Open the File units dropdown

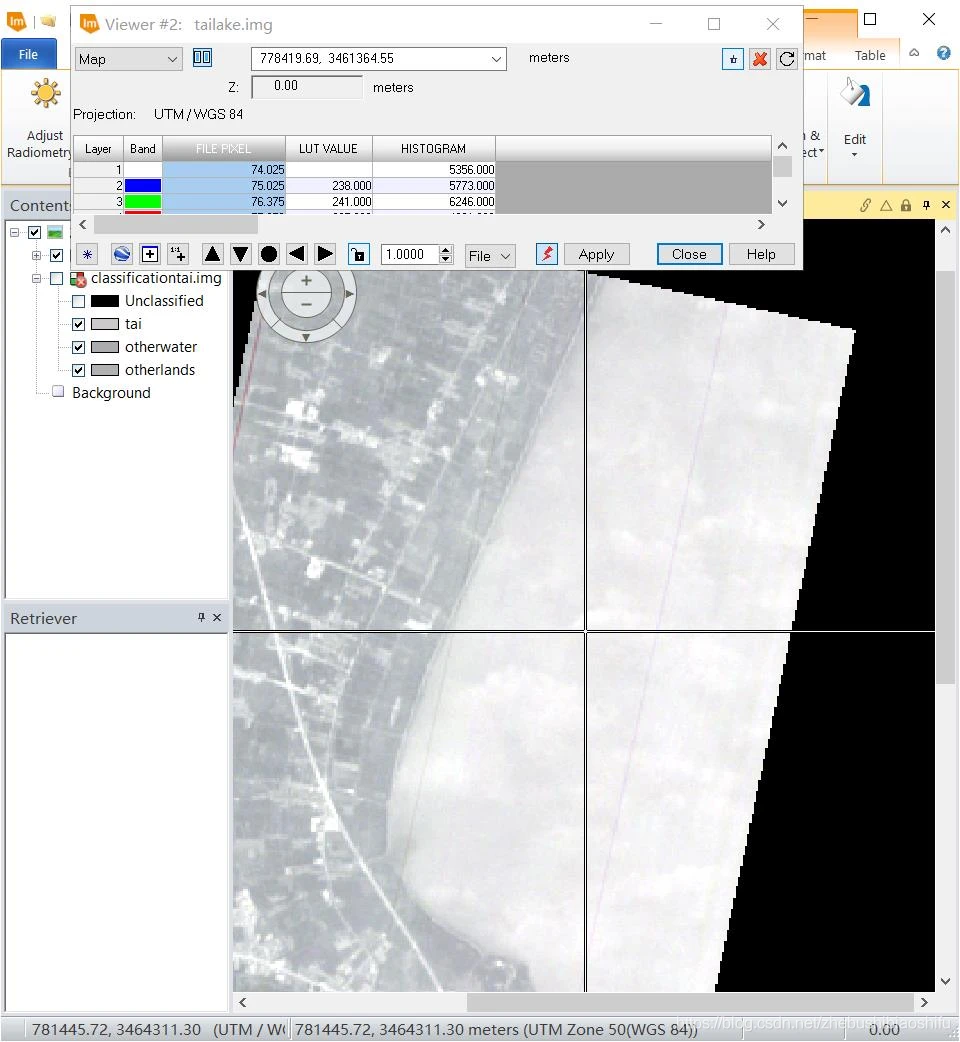(x=490, y=255)
